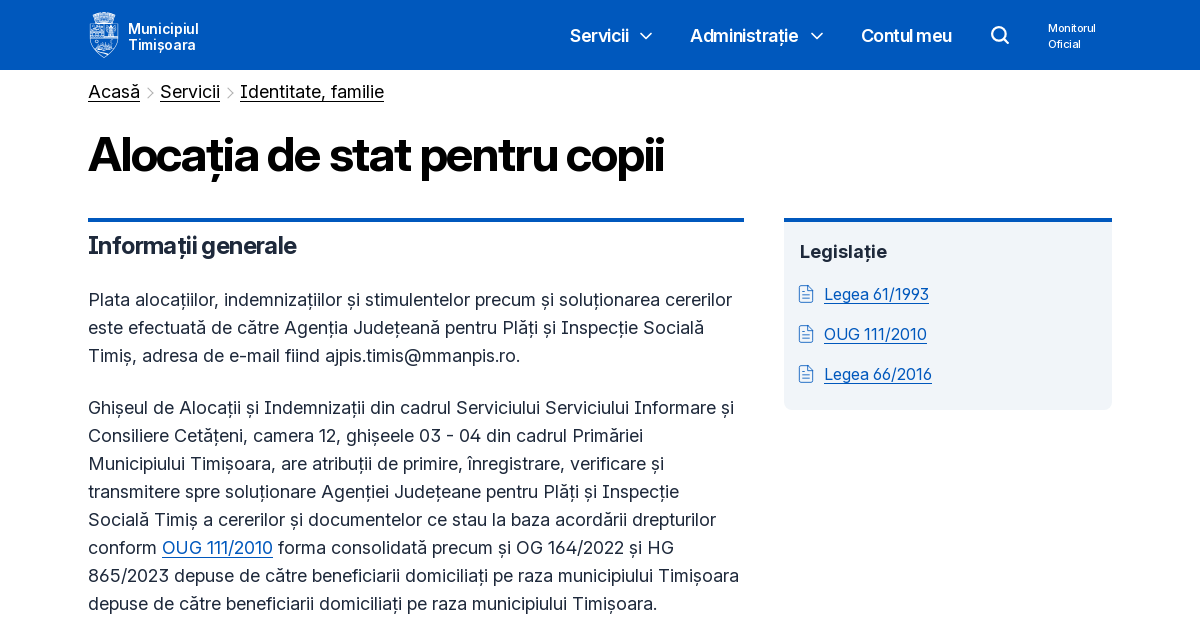
Task: Navigate to Acasă via breadcrumb
Action: (113, 92)
